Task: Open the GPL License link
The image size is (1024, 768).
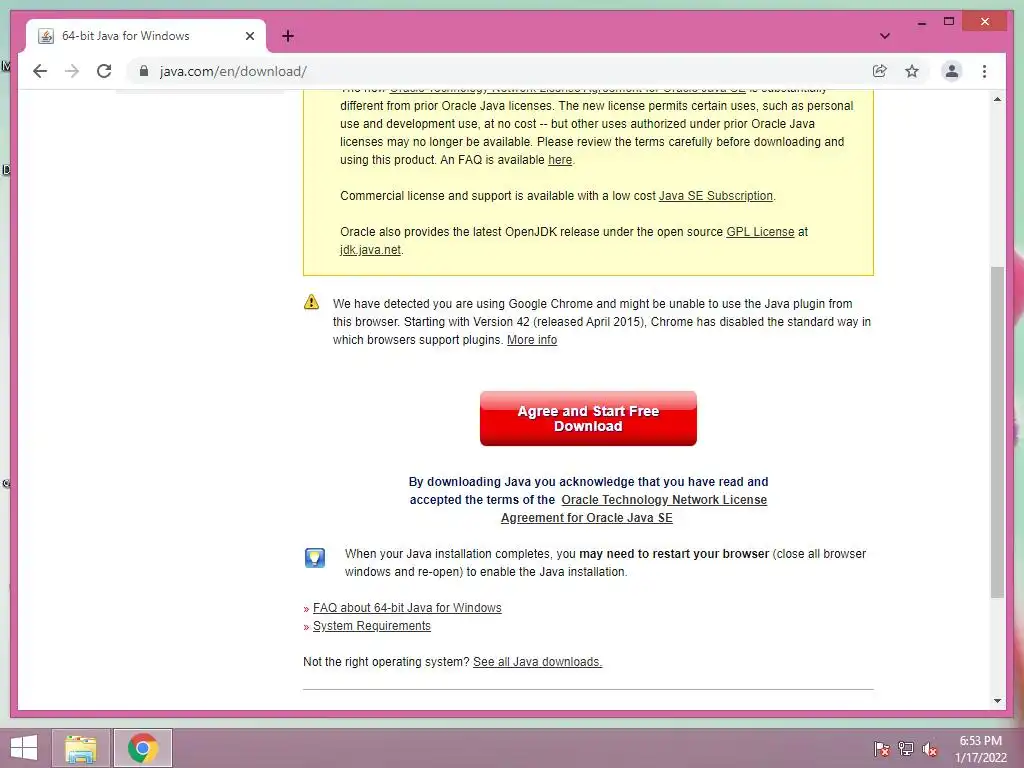Action: (760, 232)
